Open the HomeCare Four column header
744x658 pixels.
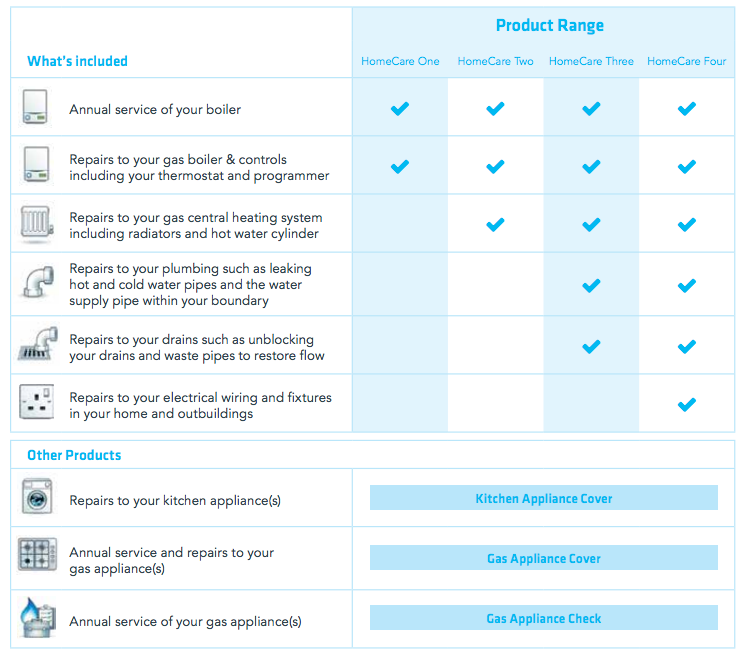[x=687, y=61]
